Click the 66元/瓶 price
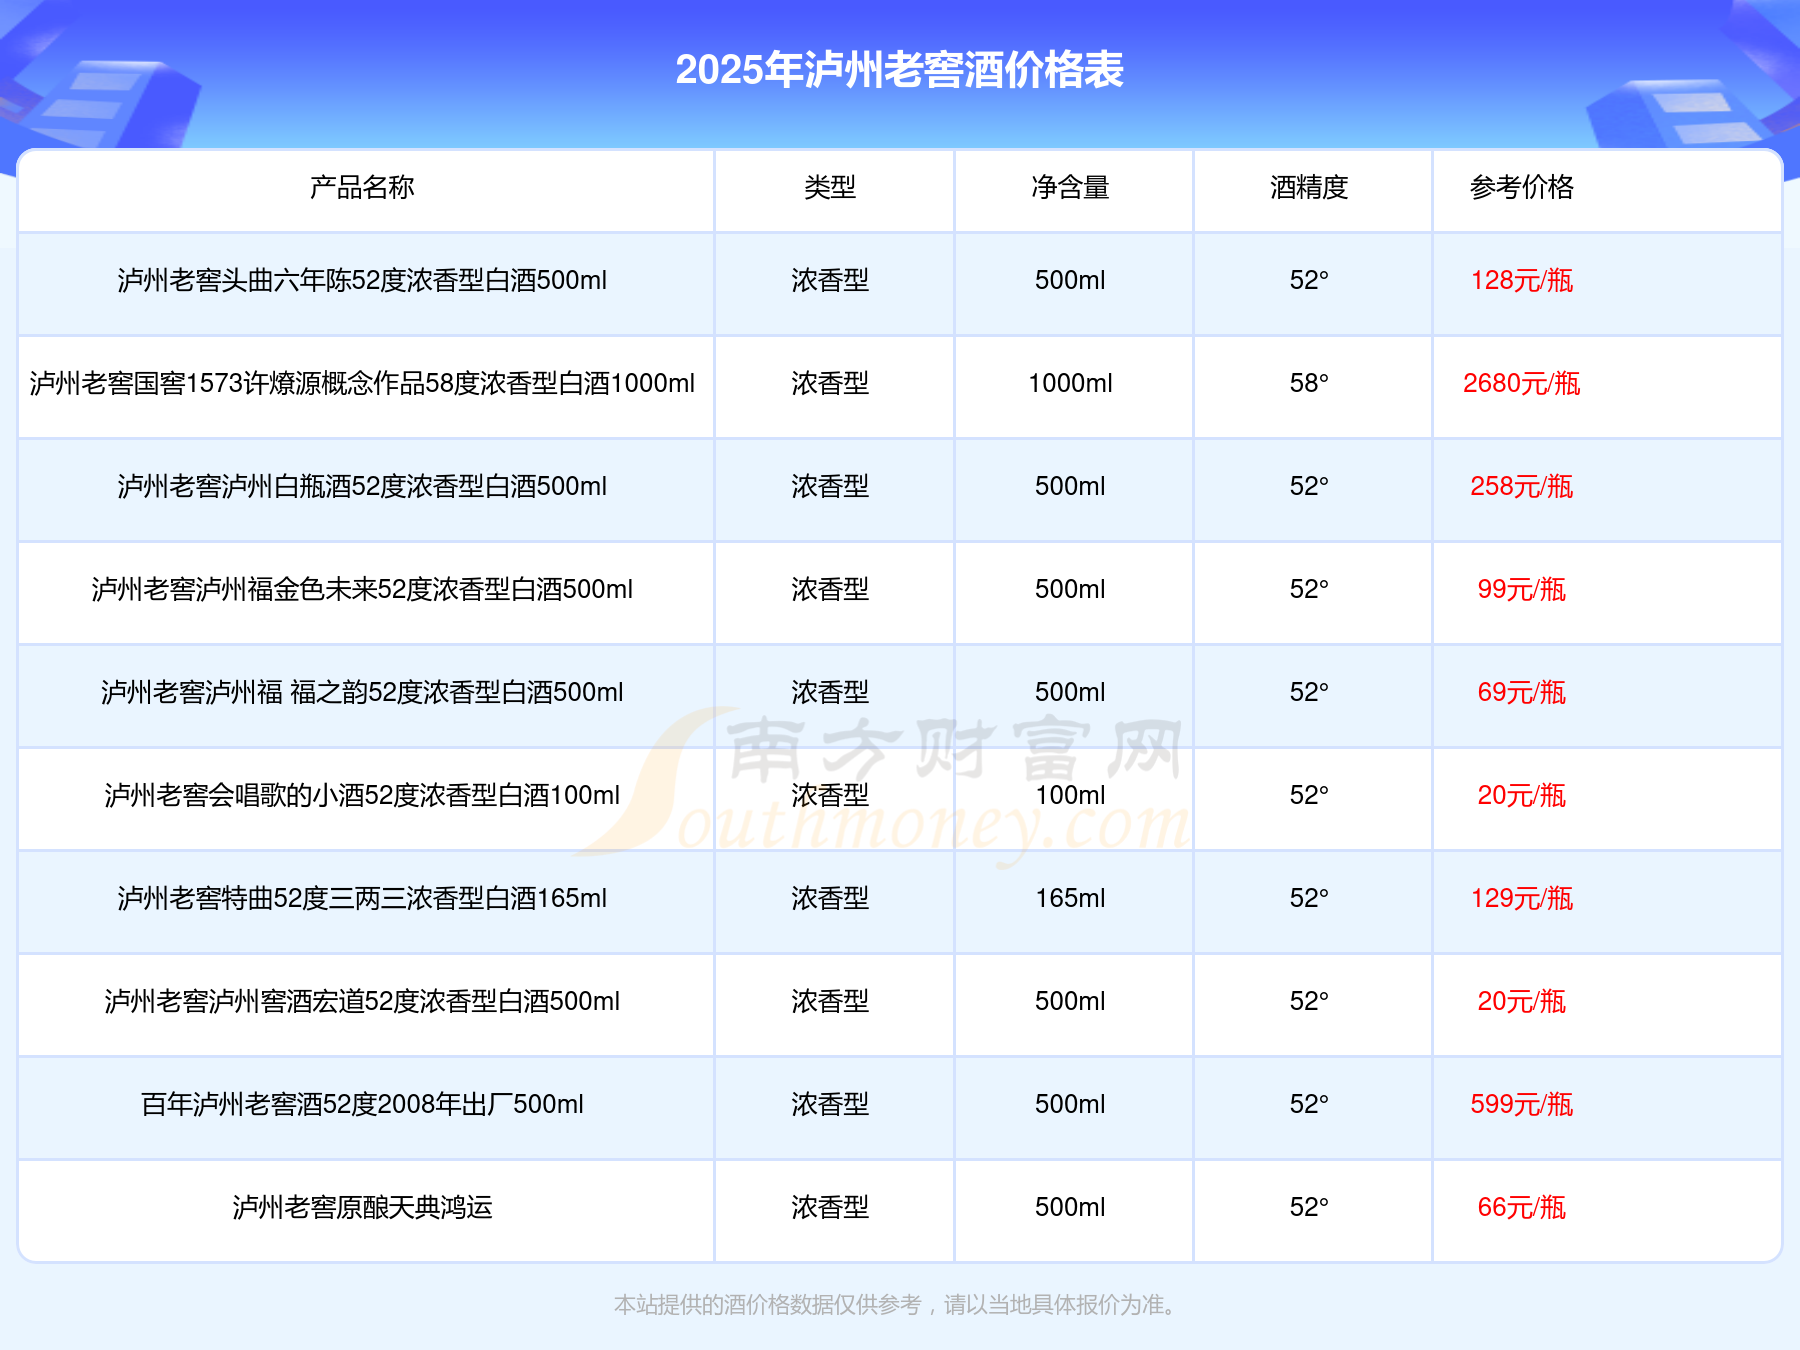This screenshot has width=1800, height=1350. click(1522, 1207)
